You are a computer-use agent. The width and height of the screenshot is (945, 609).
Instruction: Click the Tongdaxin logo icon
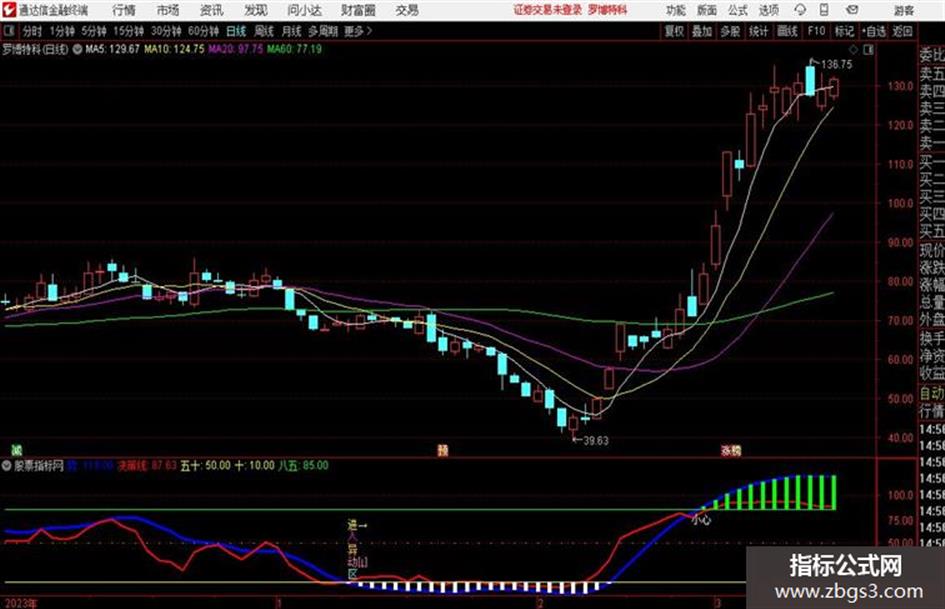tap(9, 10)
